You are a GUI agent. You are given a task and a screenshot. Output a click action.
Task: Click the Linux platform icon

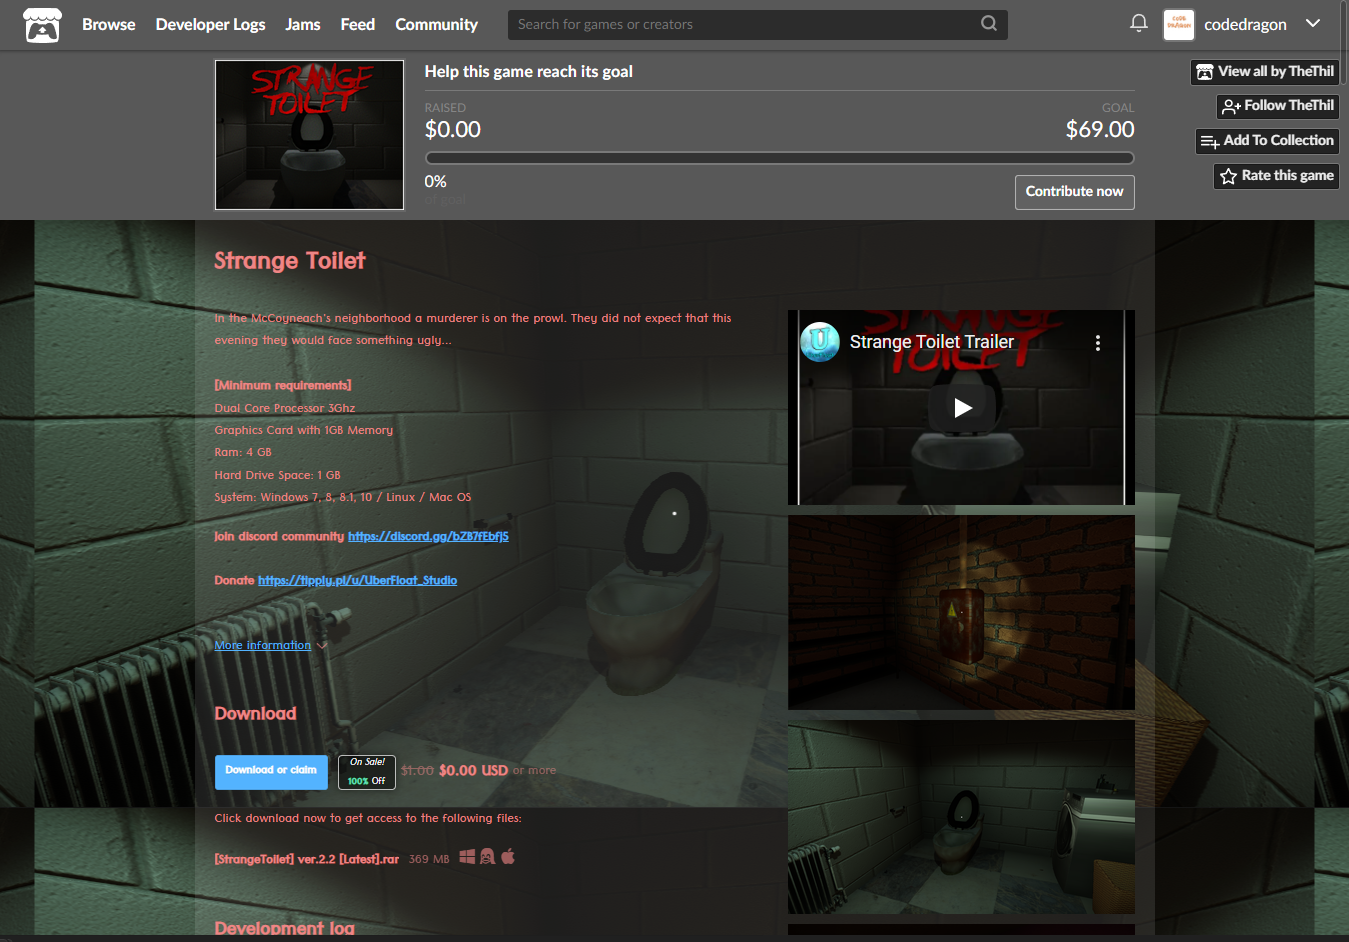[487, 857]
